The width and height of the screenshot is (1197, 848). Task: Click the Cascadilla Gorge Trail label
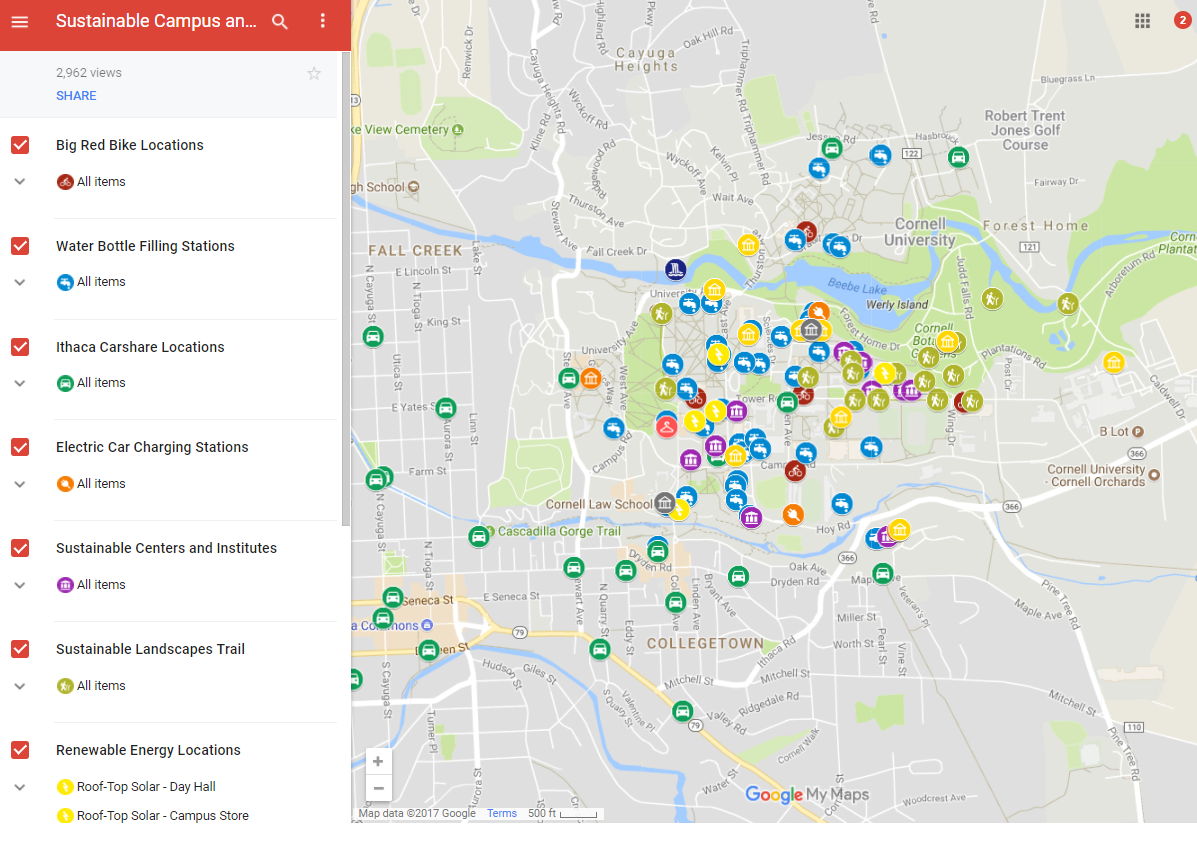(559, 531)
